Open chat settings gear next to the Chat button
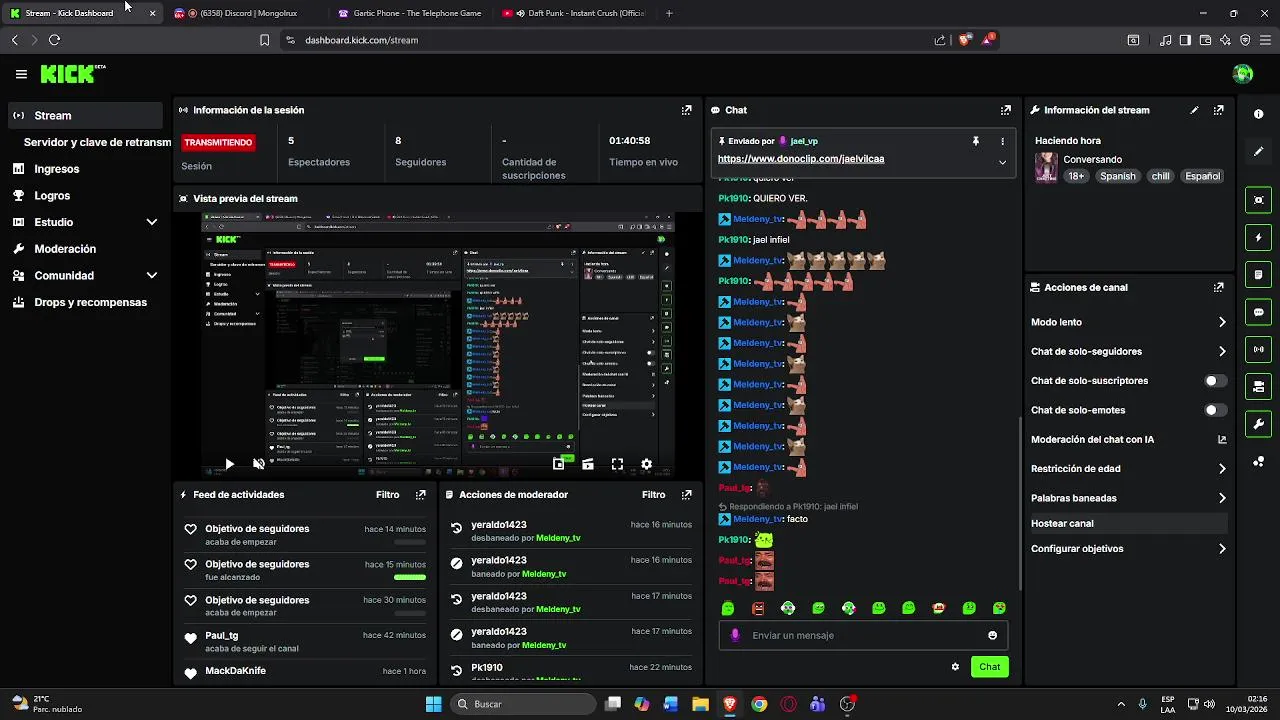The height and width of the screenshot is (720, 1280). [955, 667]
